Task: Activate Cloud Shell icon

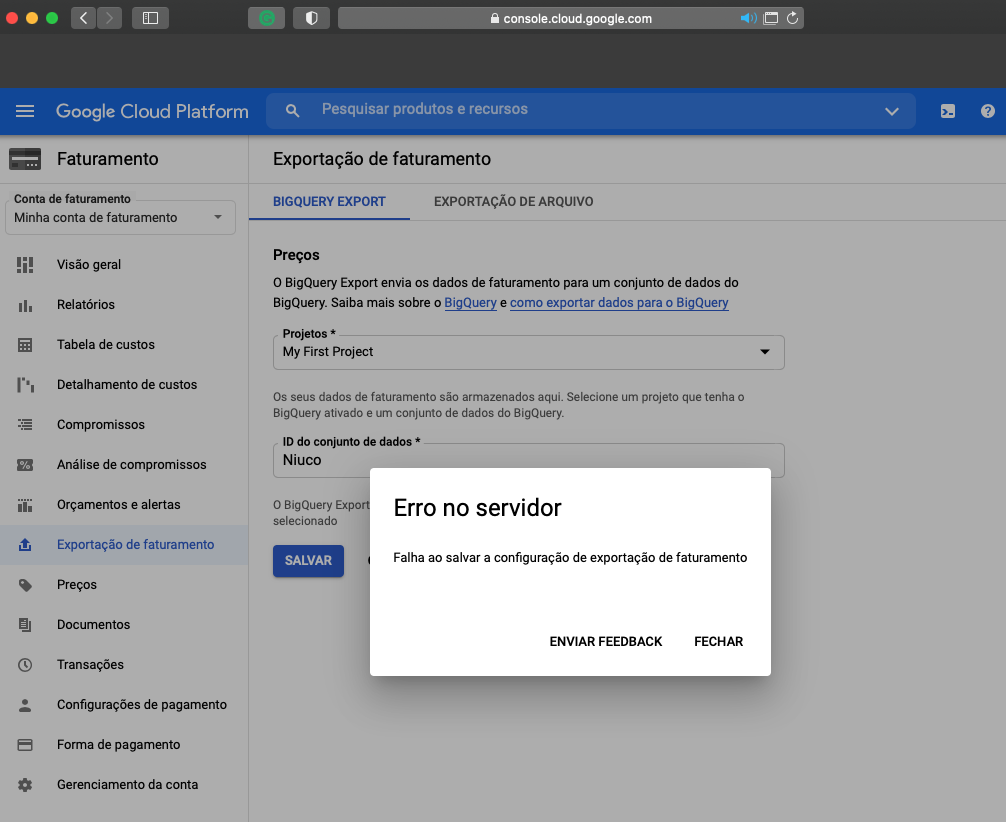Action: [948, 111]
